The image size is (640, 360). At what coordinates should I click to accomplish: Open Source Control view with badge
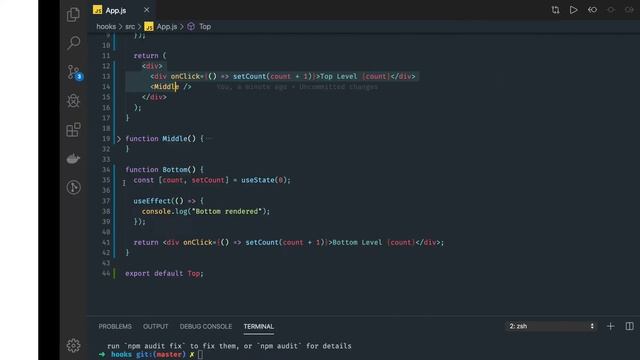coord(75,72)
